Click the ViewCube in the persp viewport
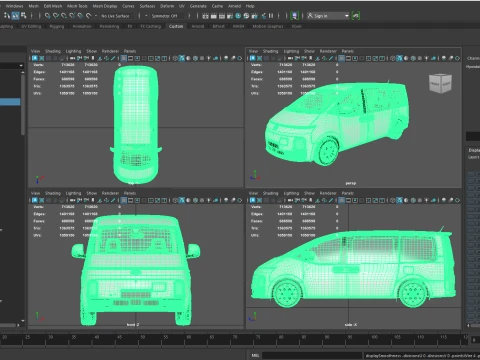Viewport: 480px width, 360px height. coord(440,83)
